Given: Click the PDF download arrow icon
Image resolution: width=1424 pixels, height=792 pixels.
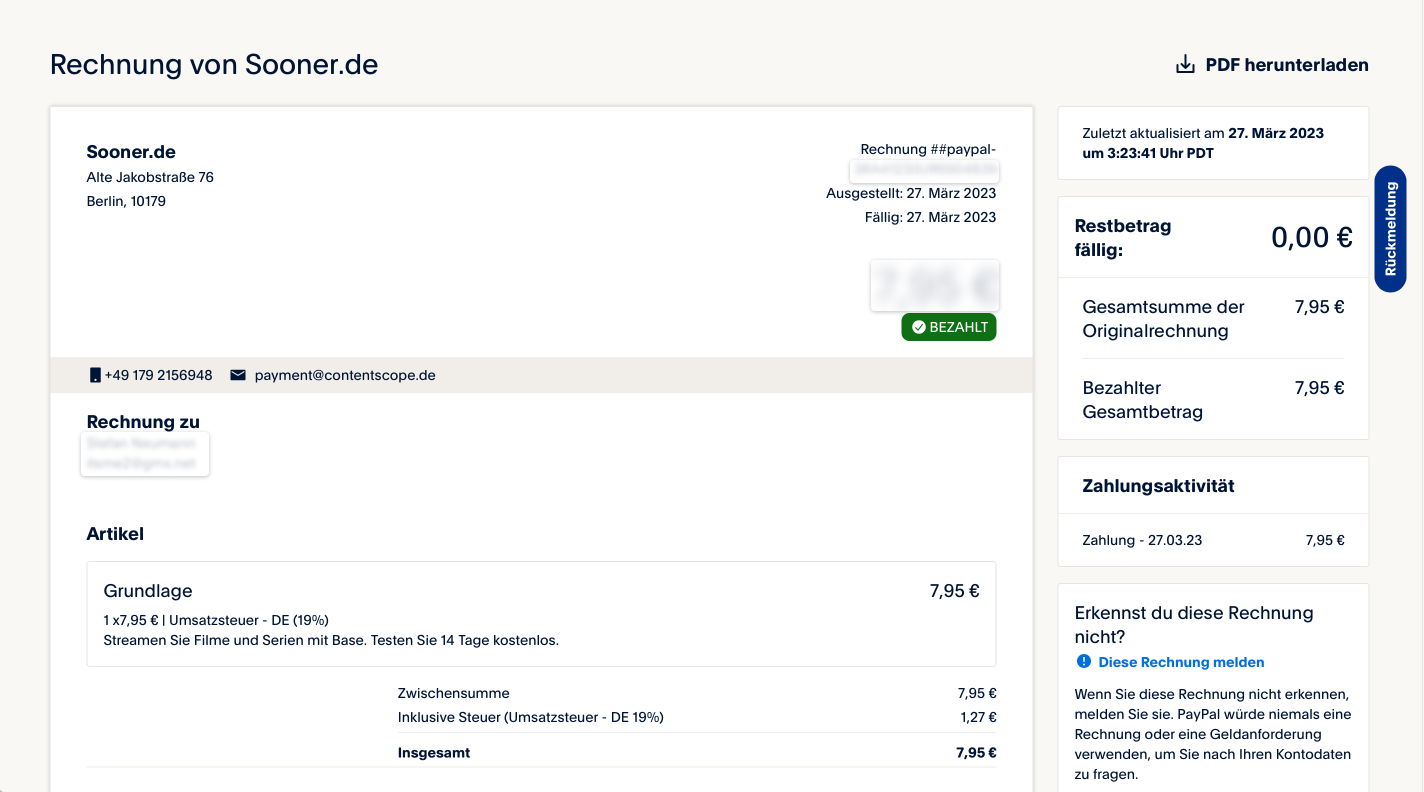Looking at the screenshot, I should pos(1185,65).
